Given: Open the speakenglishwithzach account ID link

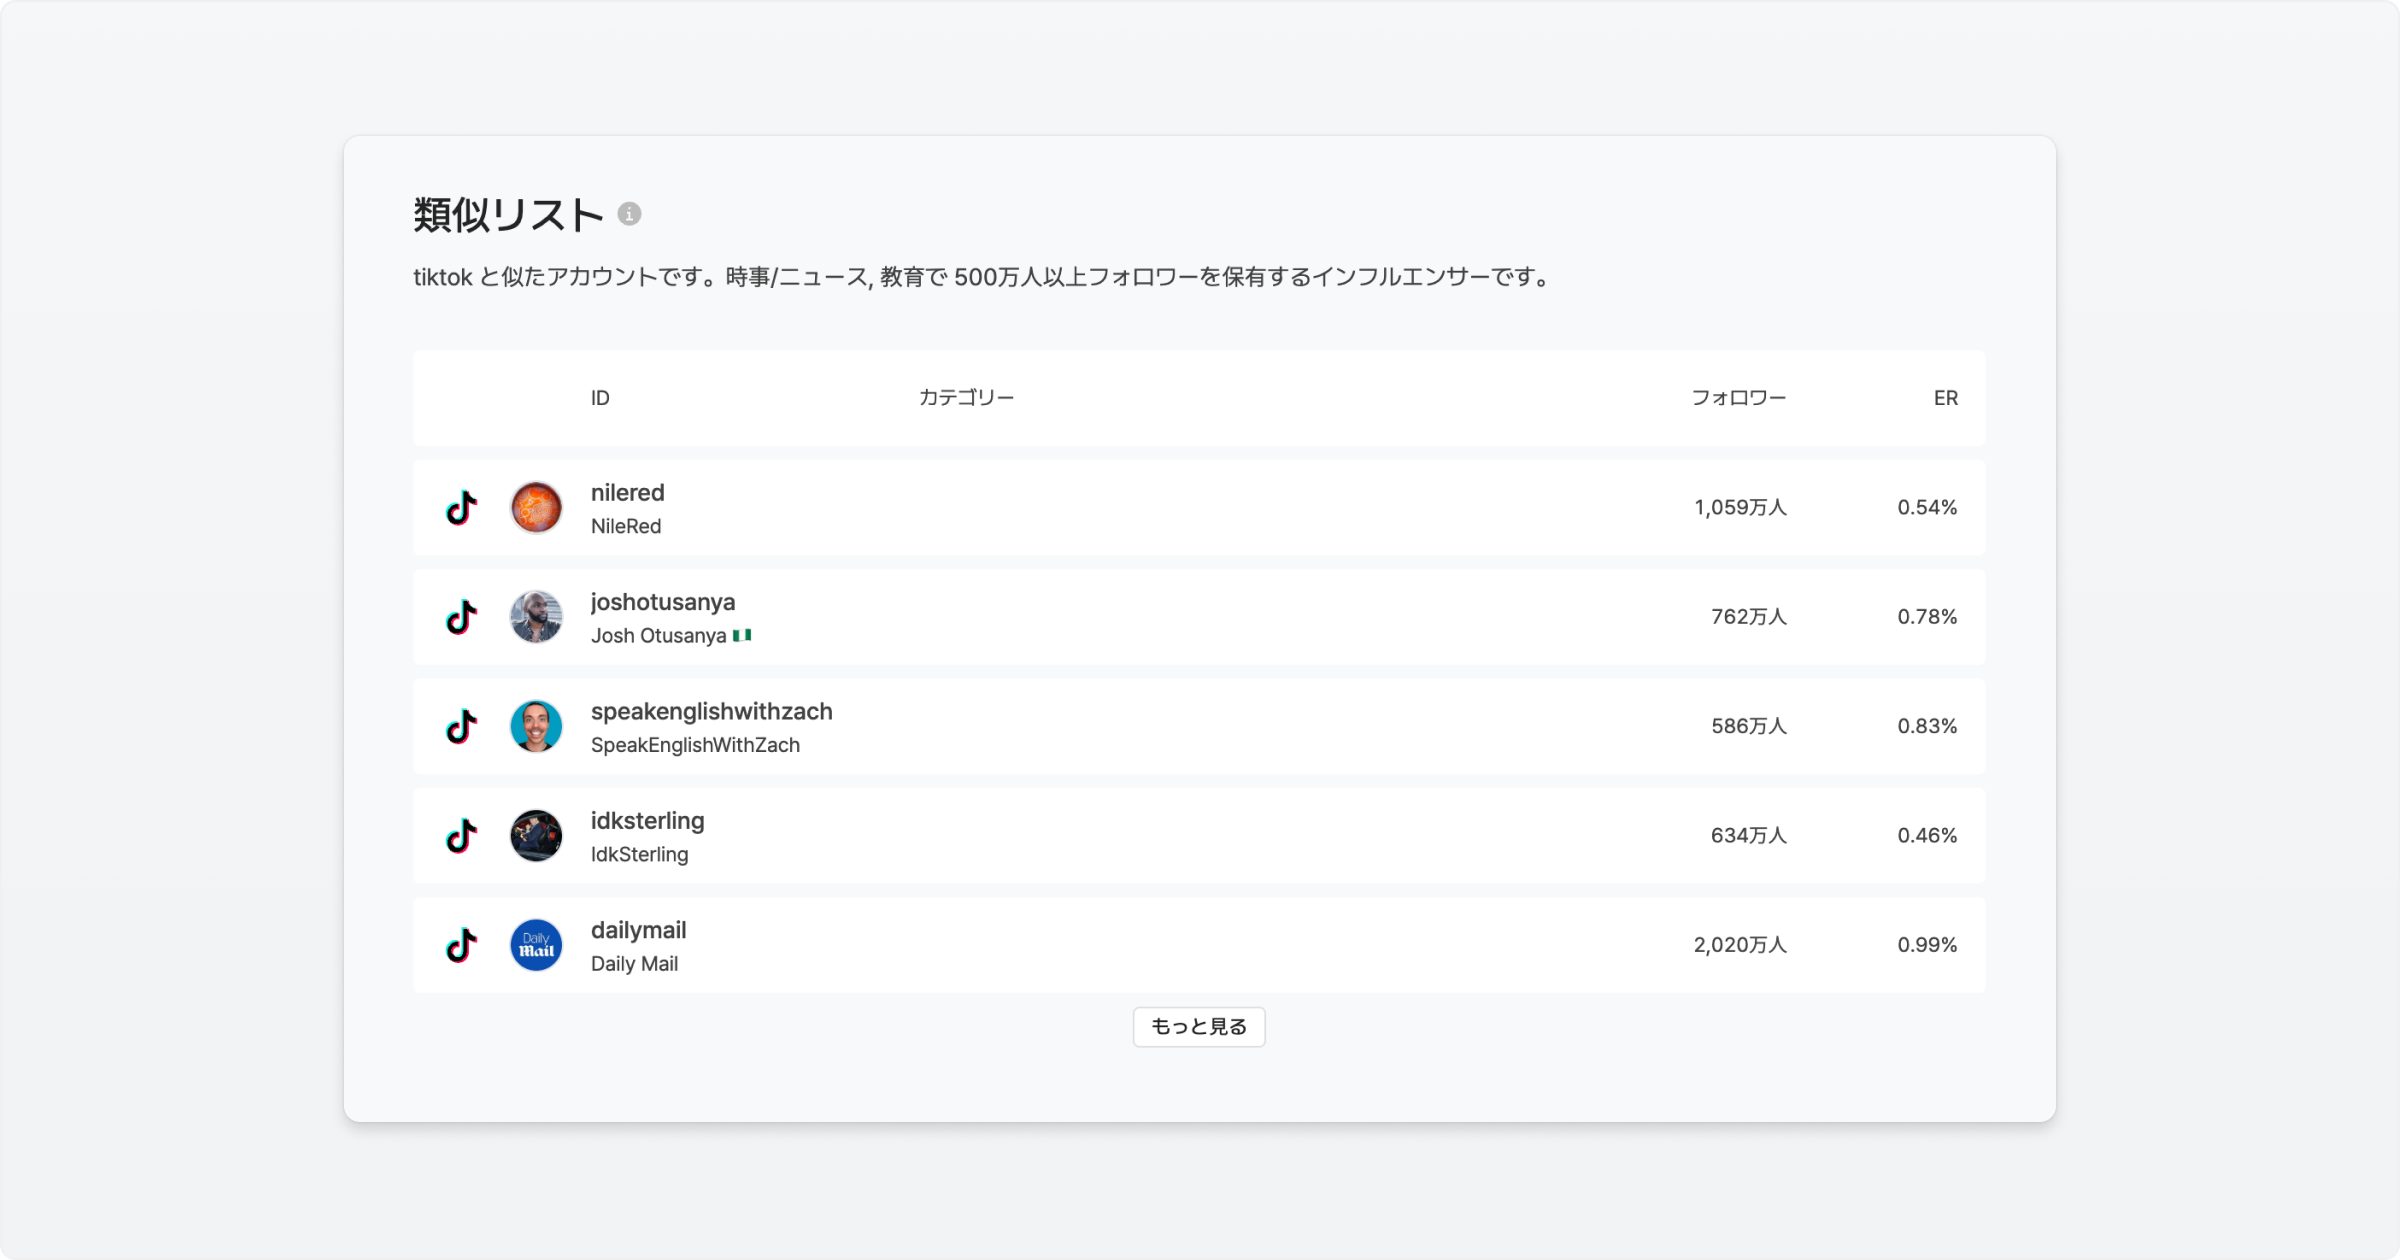Looking at the screenshot, I should click(x=711, y=712).
